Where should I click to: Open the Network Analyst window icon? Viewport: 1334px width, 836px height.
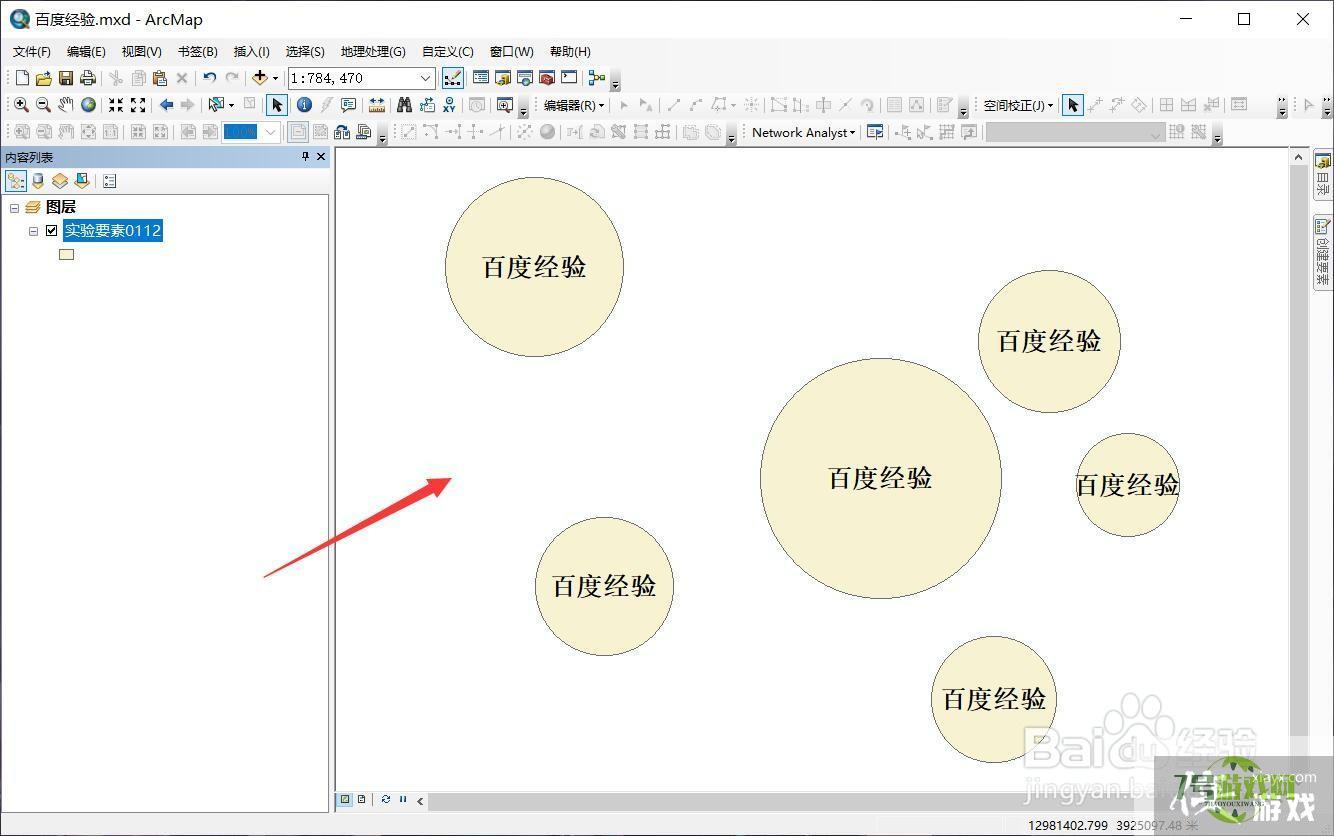tap(875, 132)
